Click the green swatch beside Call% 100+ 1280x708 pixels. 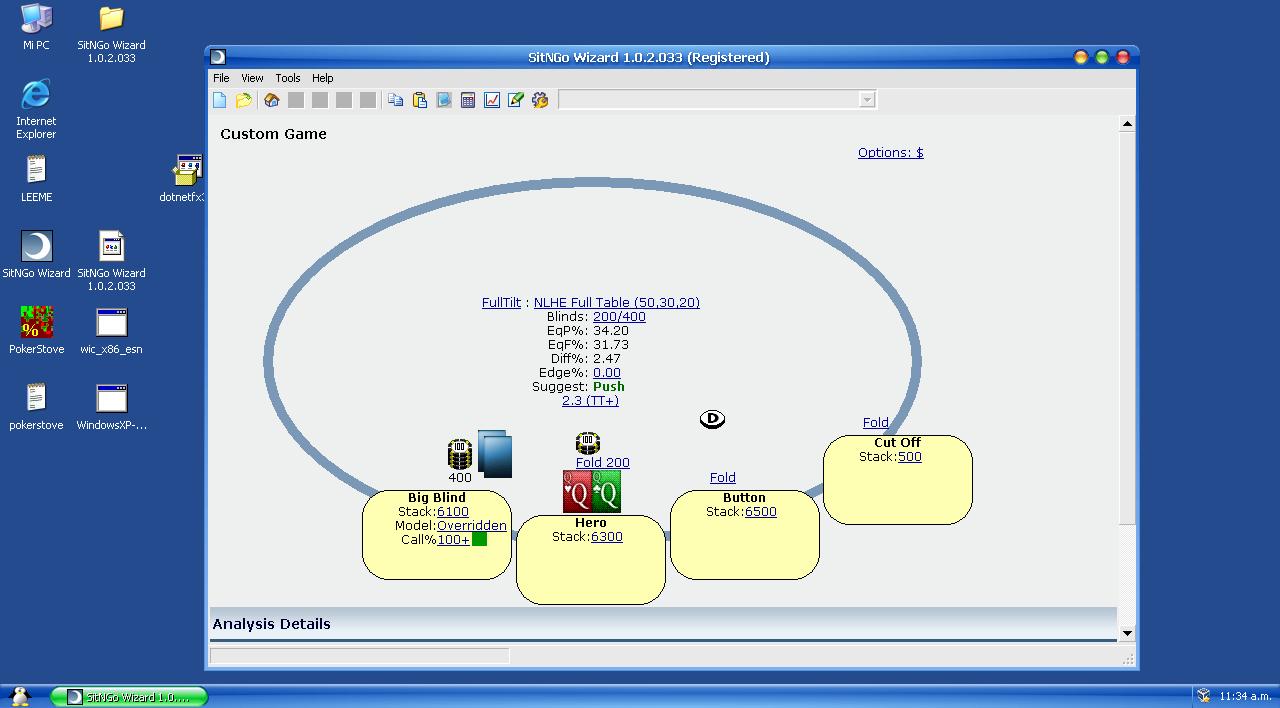pyautogui.click(x=479, y=539)
